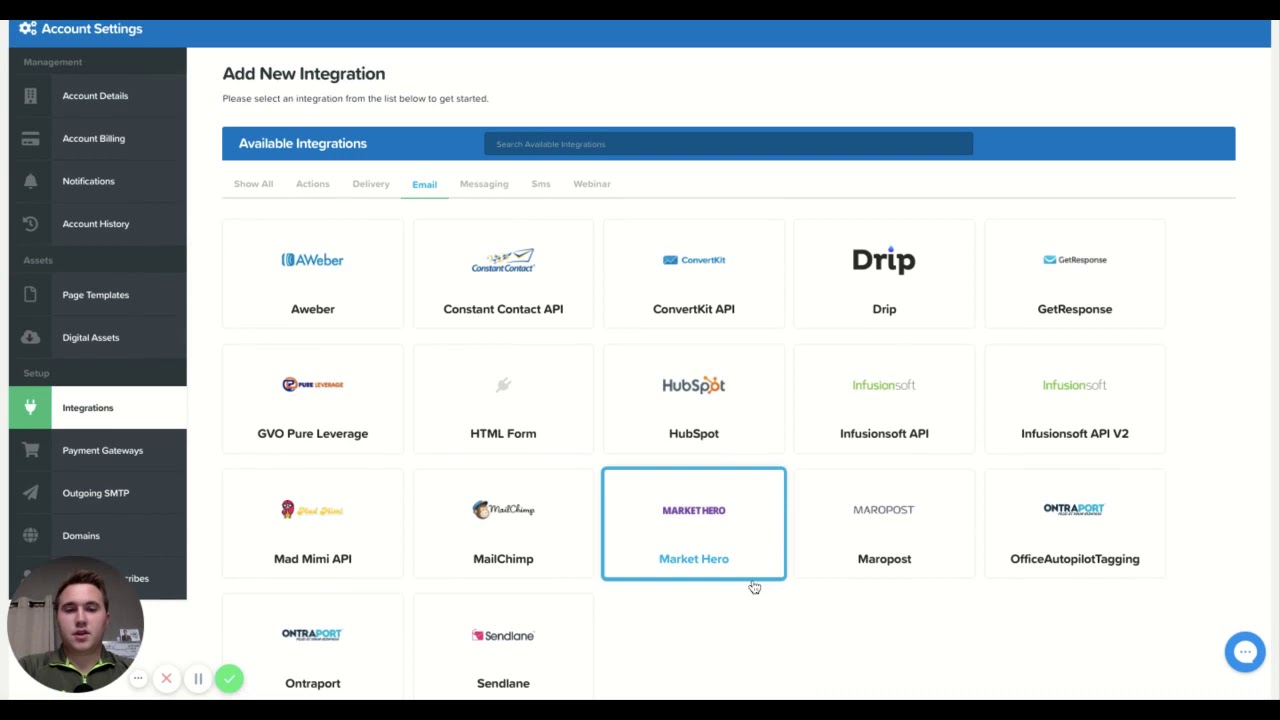Click the Domains globe icon
The width and height of the screenshot is (1280, 720).
coord(30,536)
